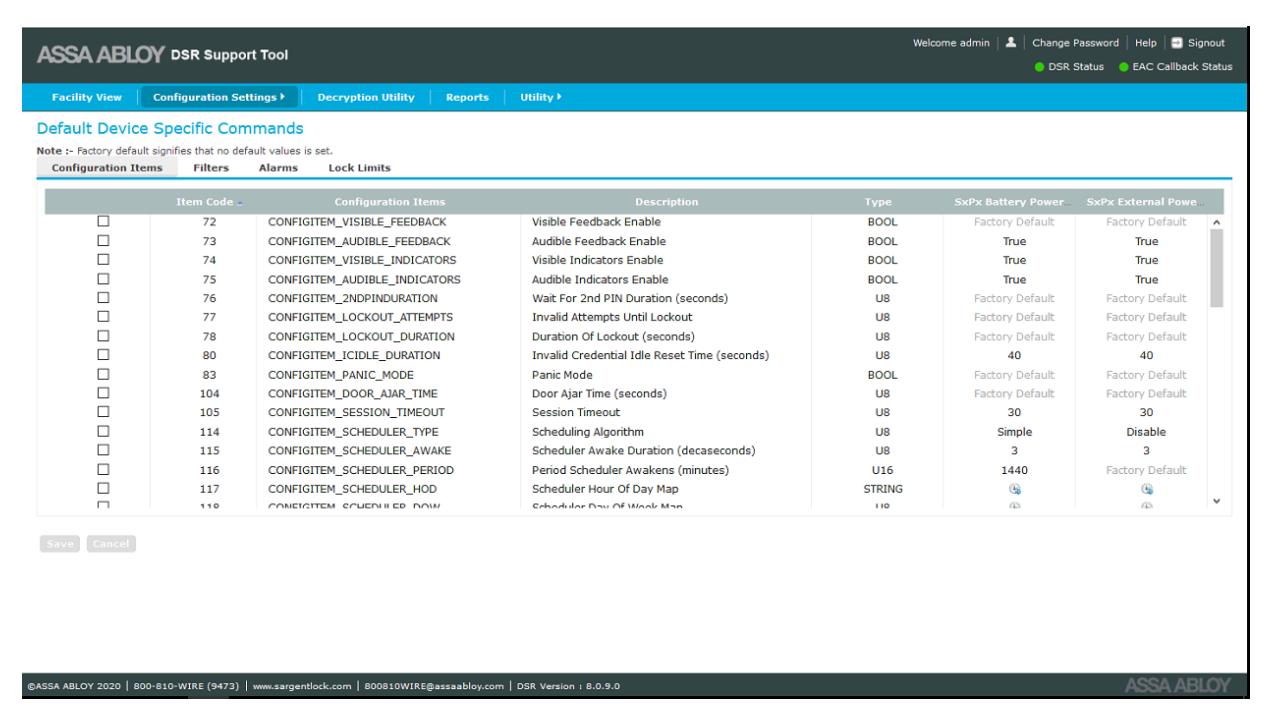Screen dimensions: 1274x723
Task: Tick the checkbox for item 72 VISIBLE_FEEDBACK
Action: coord(101,222)
